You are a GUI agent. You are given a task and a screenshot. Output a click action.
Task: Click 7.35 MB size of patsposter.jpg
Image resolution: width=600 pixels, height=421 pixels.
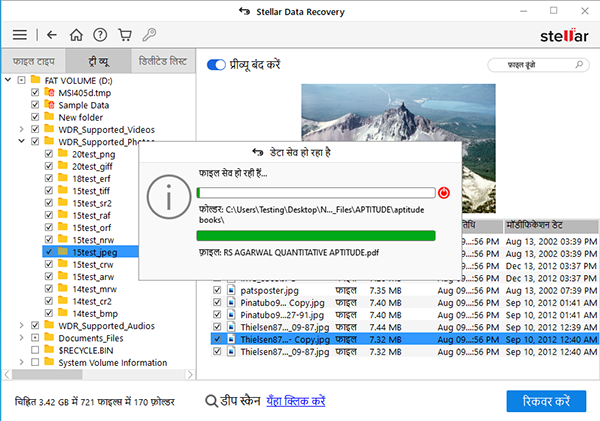385,290
